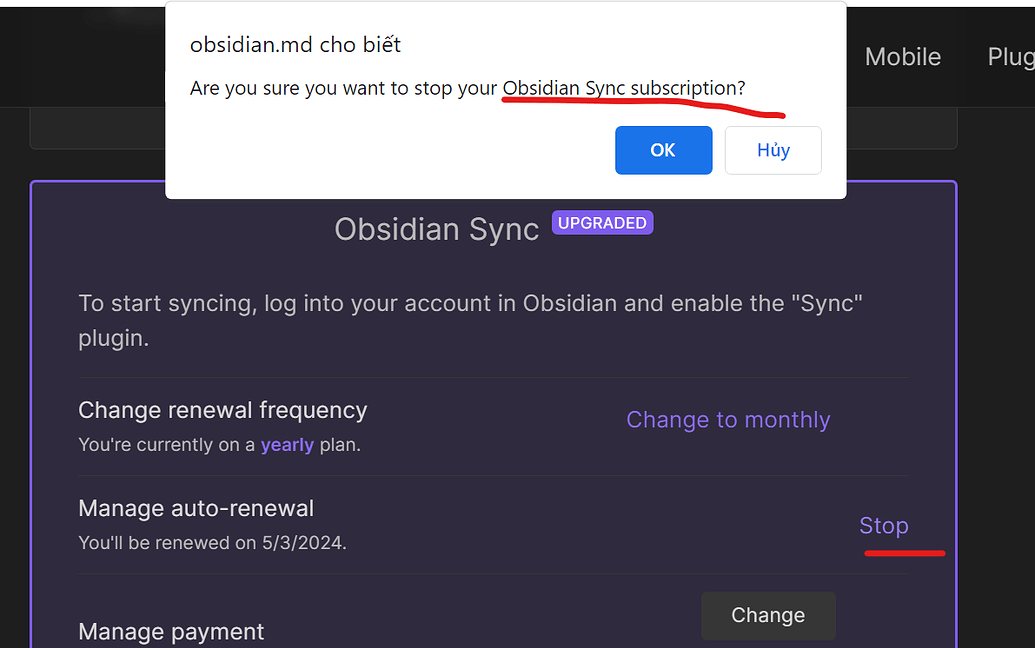Select the Manage payment row label
The width and height of the screenshot is (1035, 648).
(170, 631)
